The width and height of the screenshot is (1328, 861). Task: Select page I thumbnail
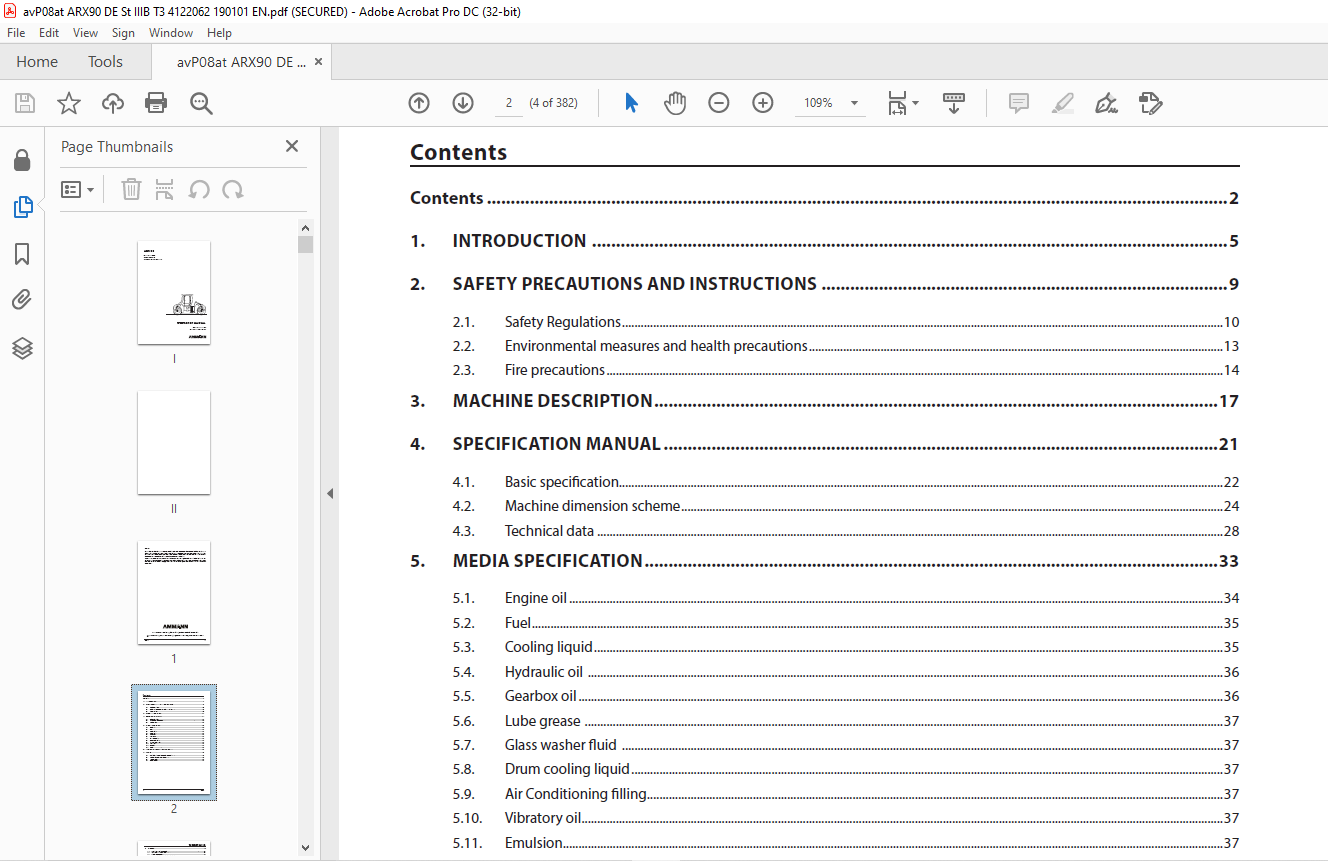pyautogui.click(x=174, y=292)
